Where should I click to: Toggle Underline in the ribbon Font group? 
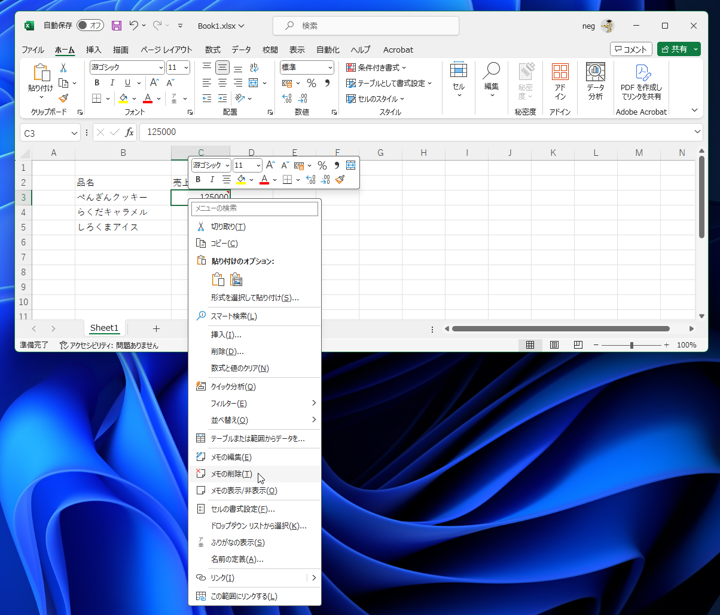coord(127,83)
